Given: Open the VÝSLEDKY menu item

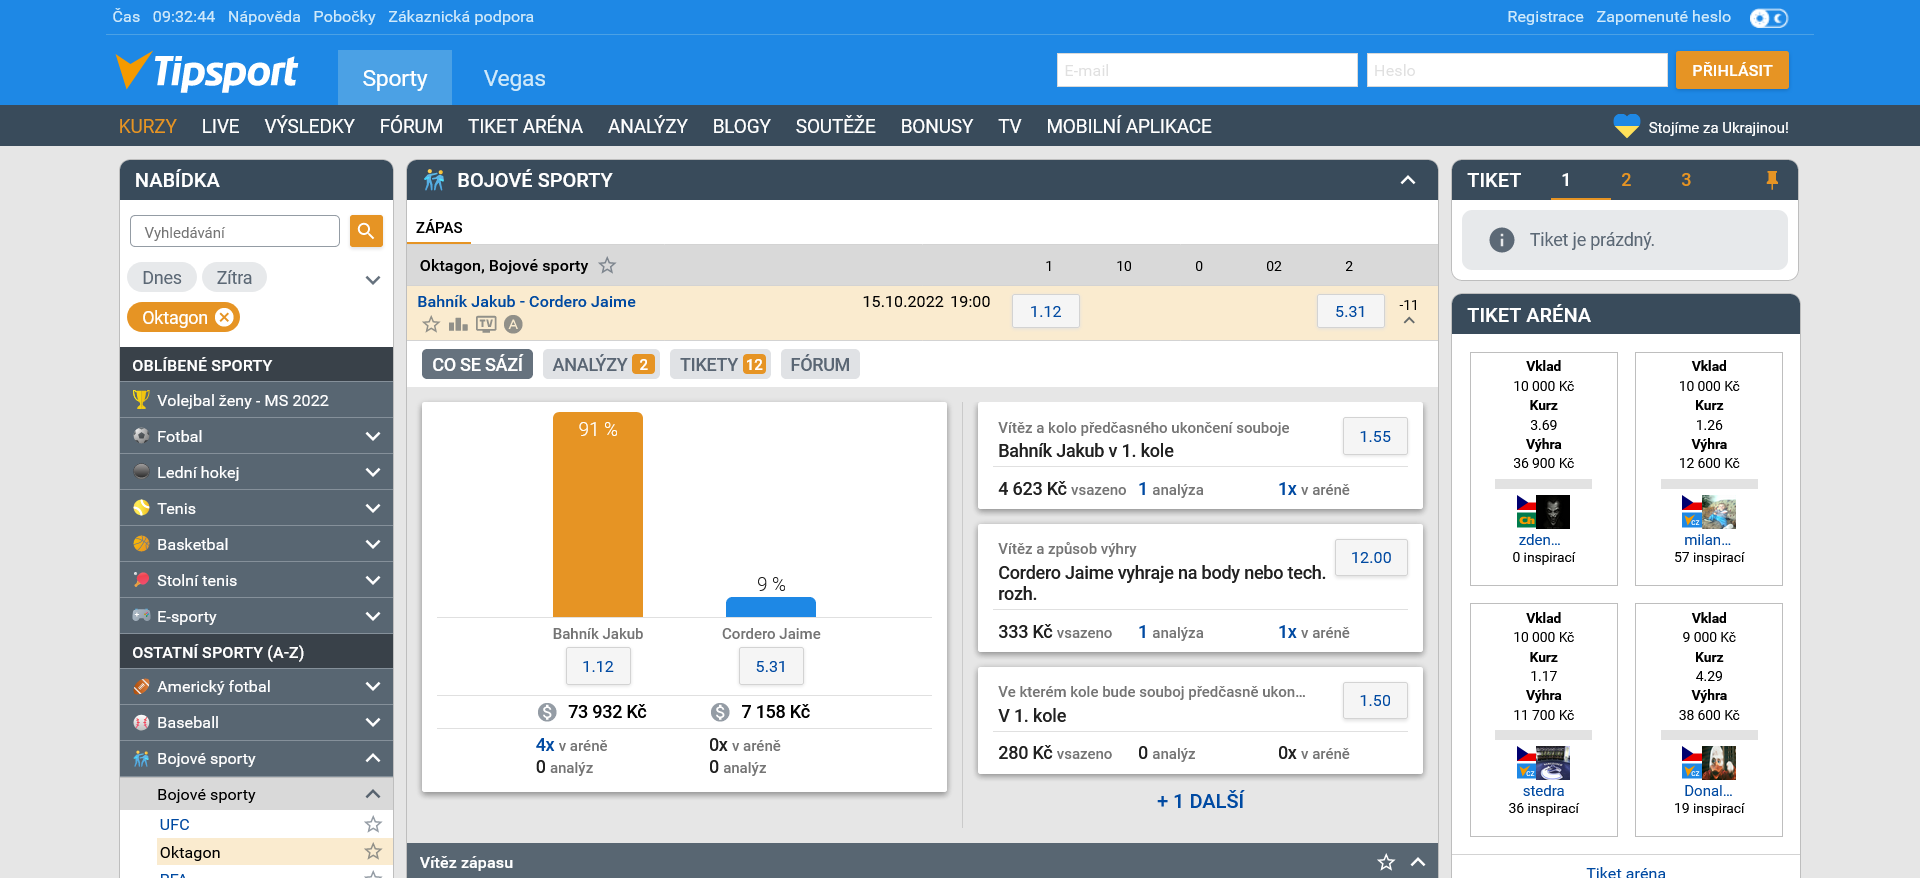Looking at the screenshot, I should (309, 126).
